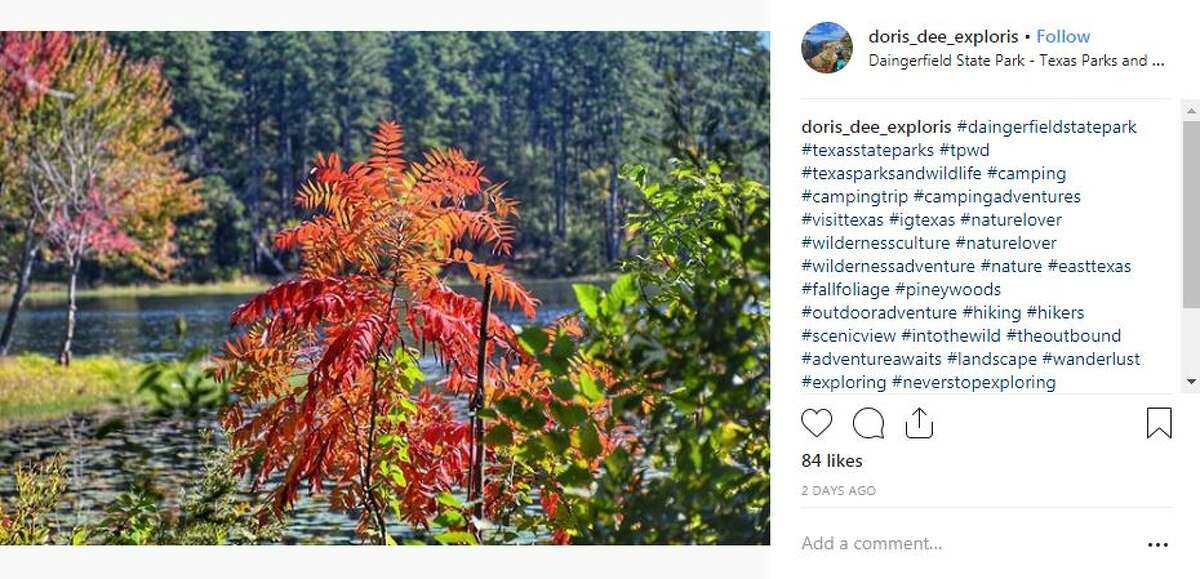Open comments via speech bubble icon
The height and width of the screenshot is (579, 1200).
click(868, 424)
